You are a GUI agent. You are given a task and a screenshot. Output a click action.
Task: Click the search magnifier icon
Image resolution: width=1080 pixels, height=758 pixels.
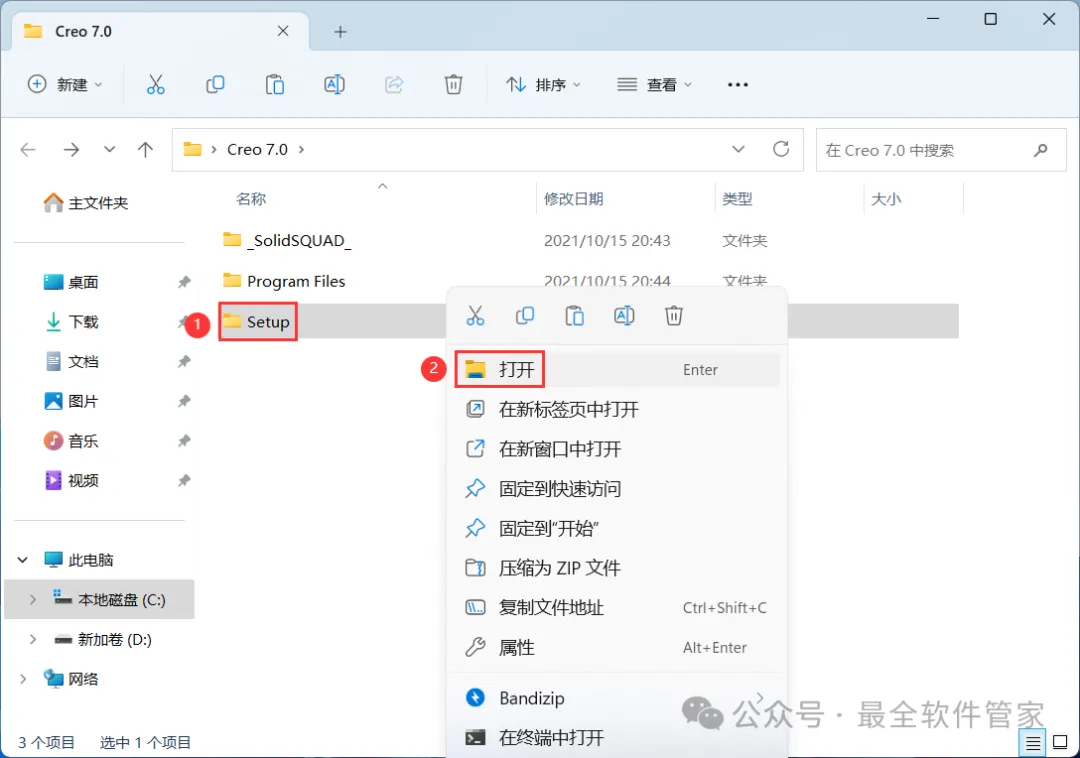[1041, 149]
